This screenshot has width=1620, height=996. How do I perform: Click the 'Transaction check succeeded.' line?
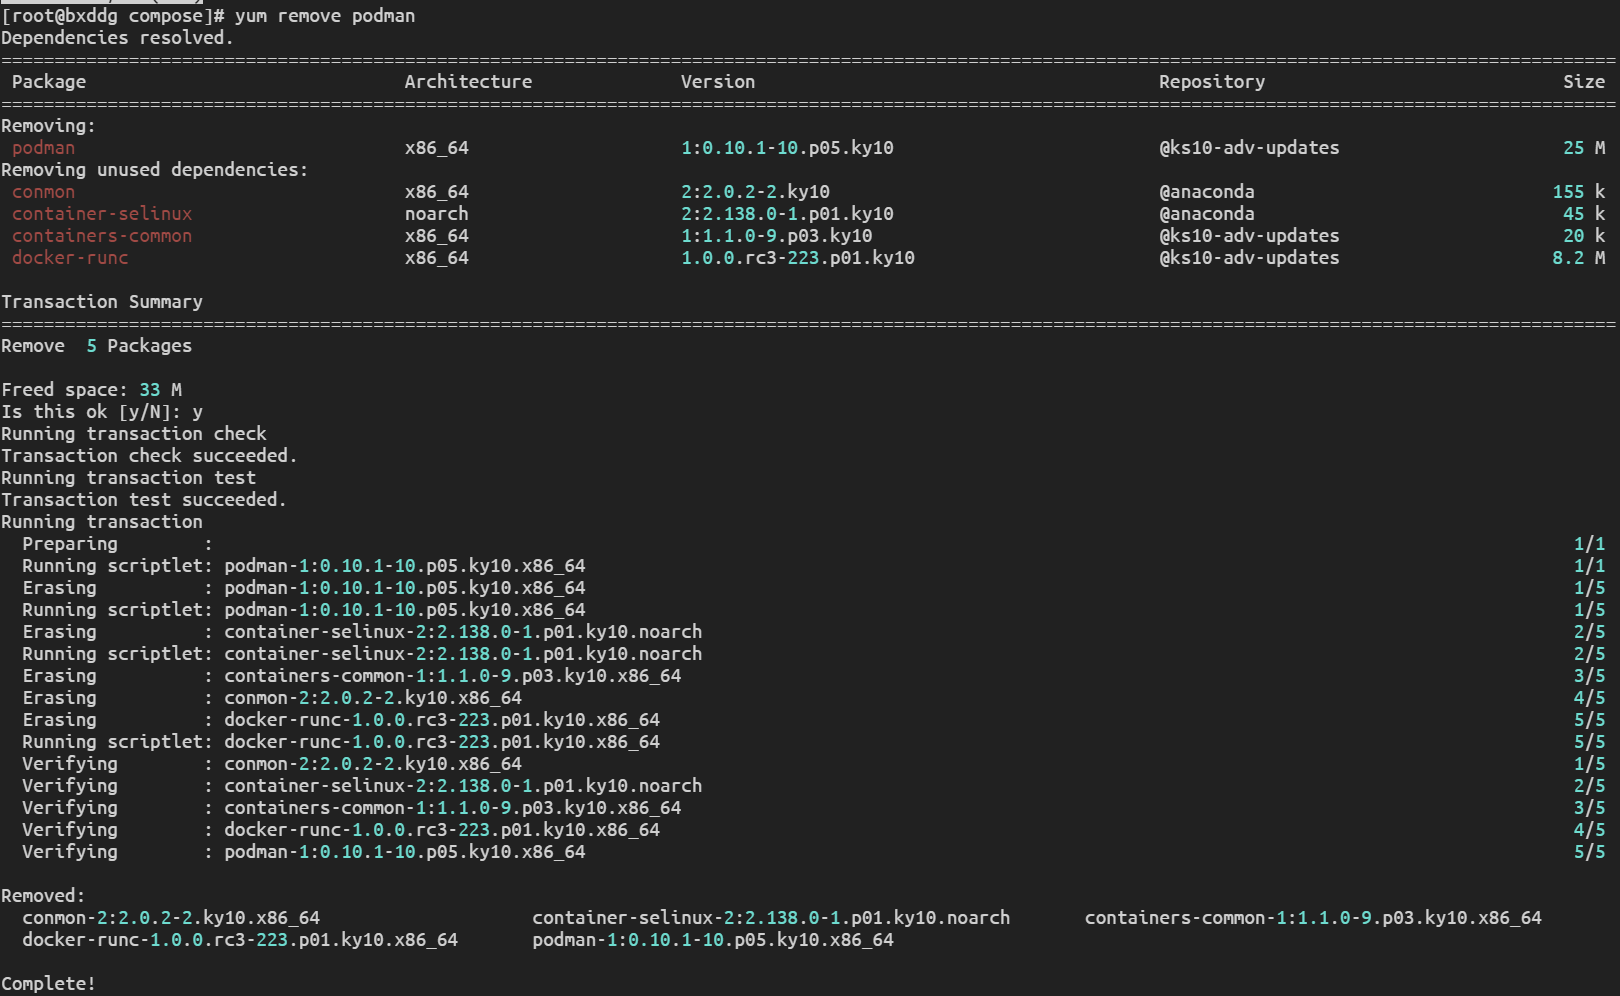(149, 456)
